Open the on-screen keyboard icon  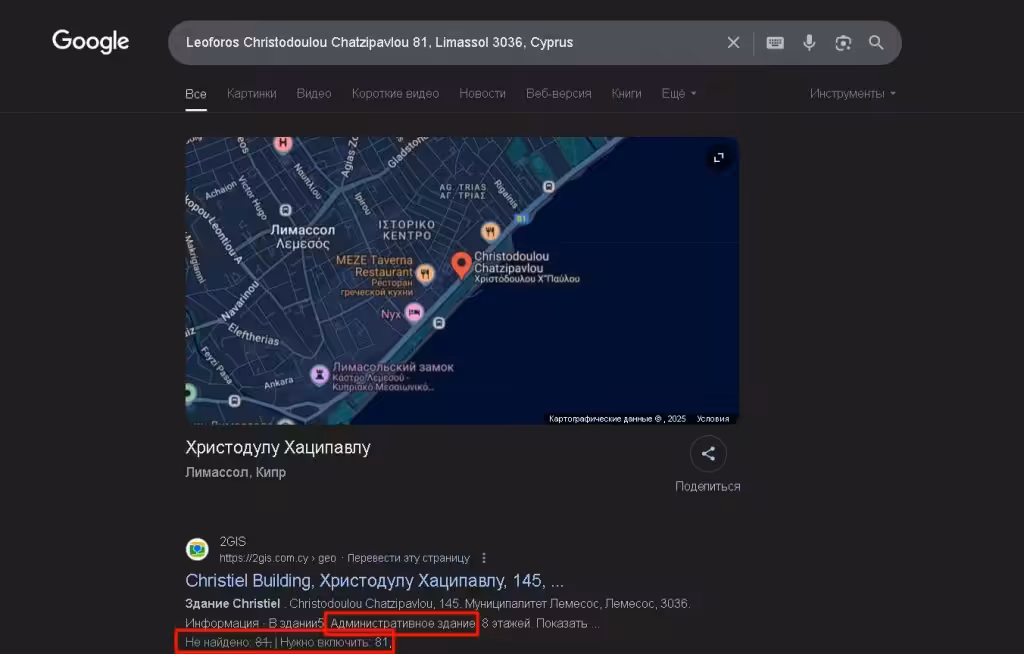[775, 42]
